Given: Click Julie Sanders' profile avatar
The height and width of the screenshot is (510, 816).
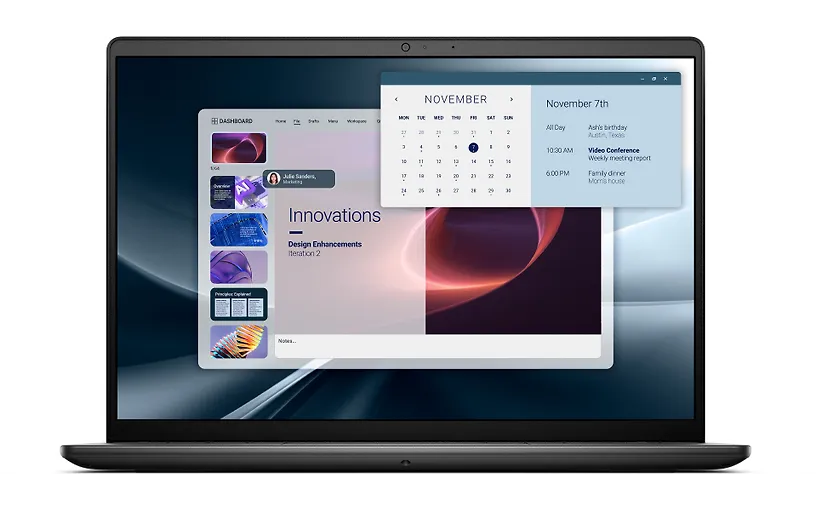Looking at the screenshot, I should pos(273,179).
